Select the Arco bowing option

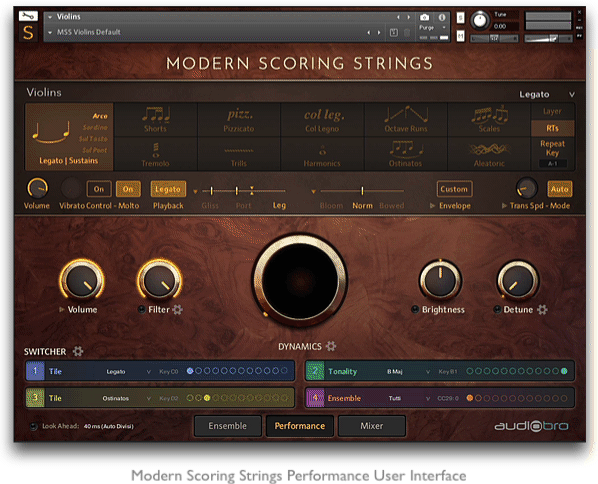[100, 116]
